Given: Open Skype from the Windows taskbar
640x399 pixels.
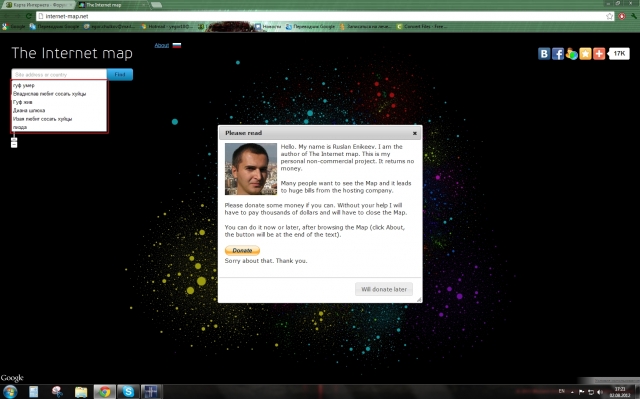Looking at the screenshot, I should [128, 392].
